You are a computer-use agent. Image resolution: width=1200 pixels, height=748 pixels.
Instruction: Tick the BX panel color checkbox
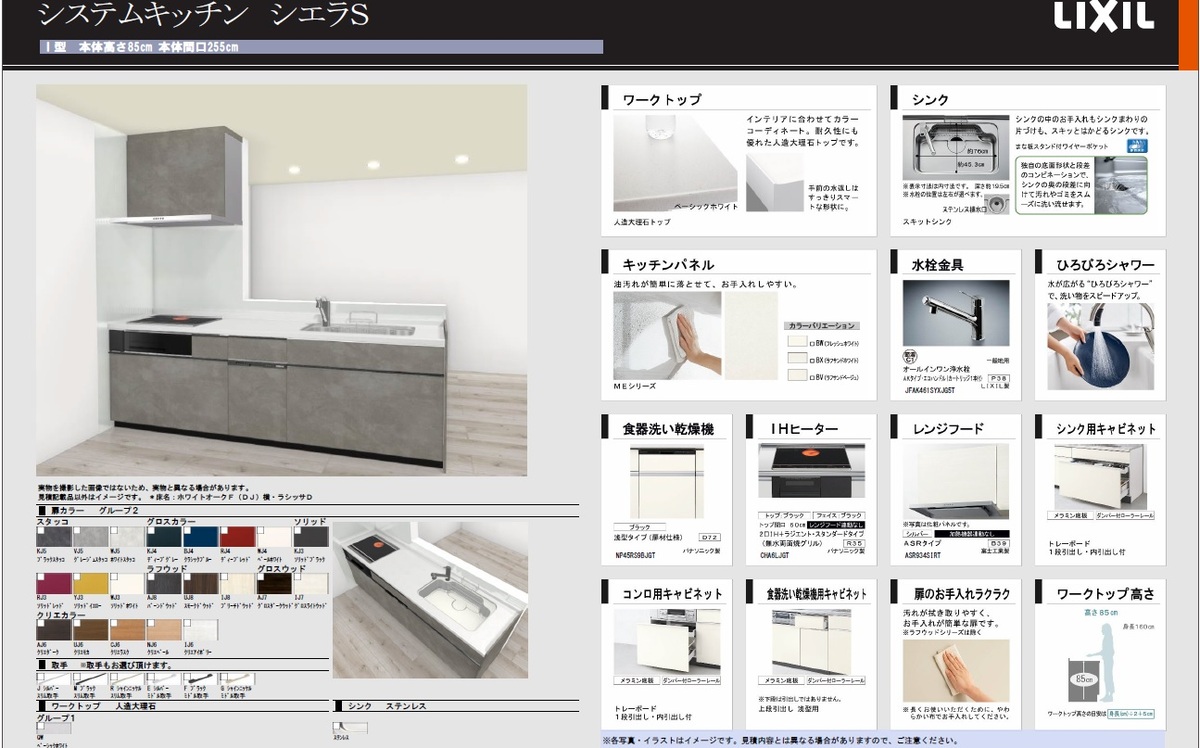812,359
